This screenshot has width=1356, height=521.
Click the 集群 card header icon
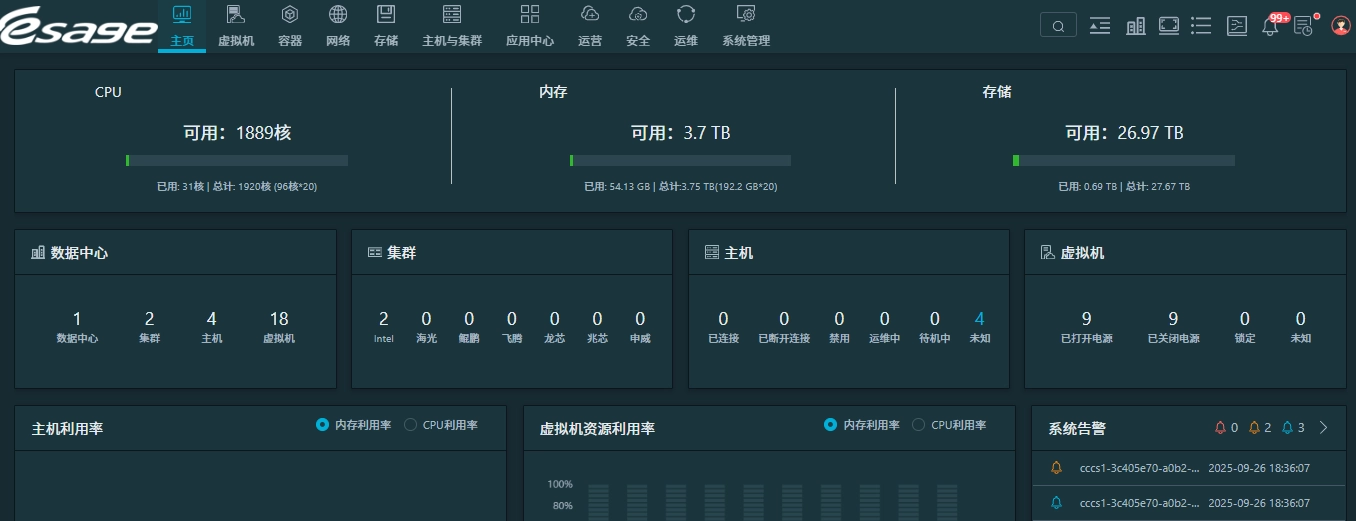click(x=375, y=253)
